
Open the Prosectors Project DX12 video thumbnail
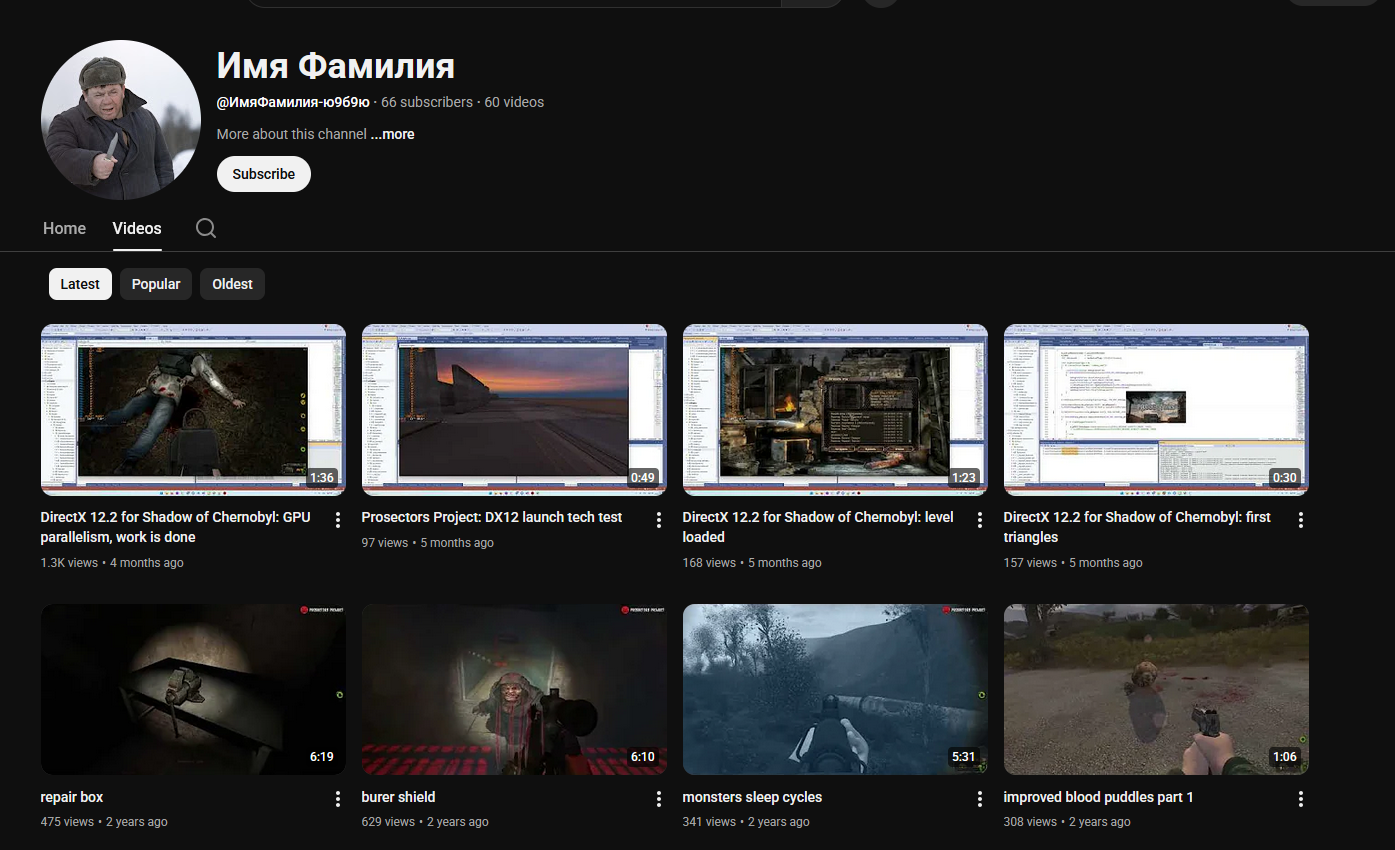point(514,409)
